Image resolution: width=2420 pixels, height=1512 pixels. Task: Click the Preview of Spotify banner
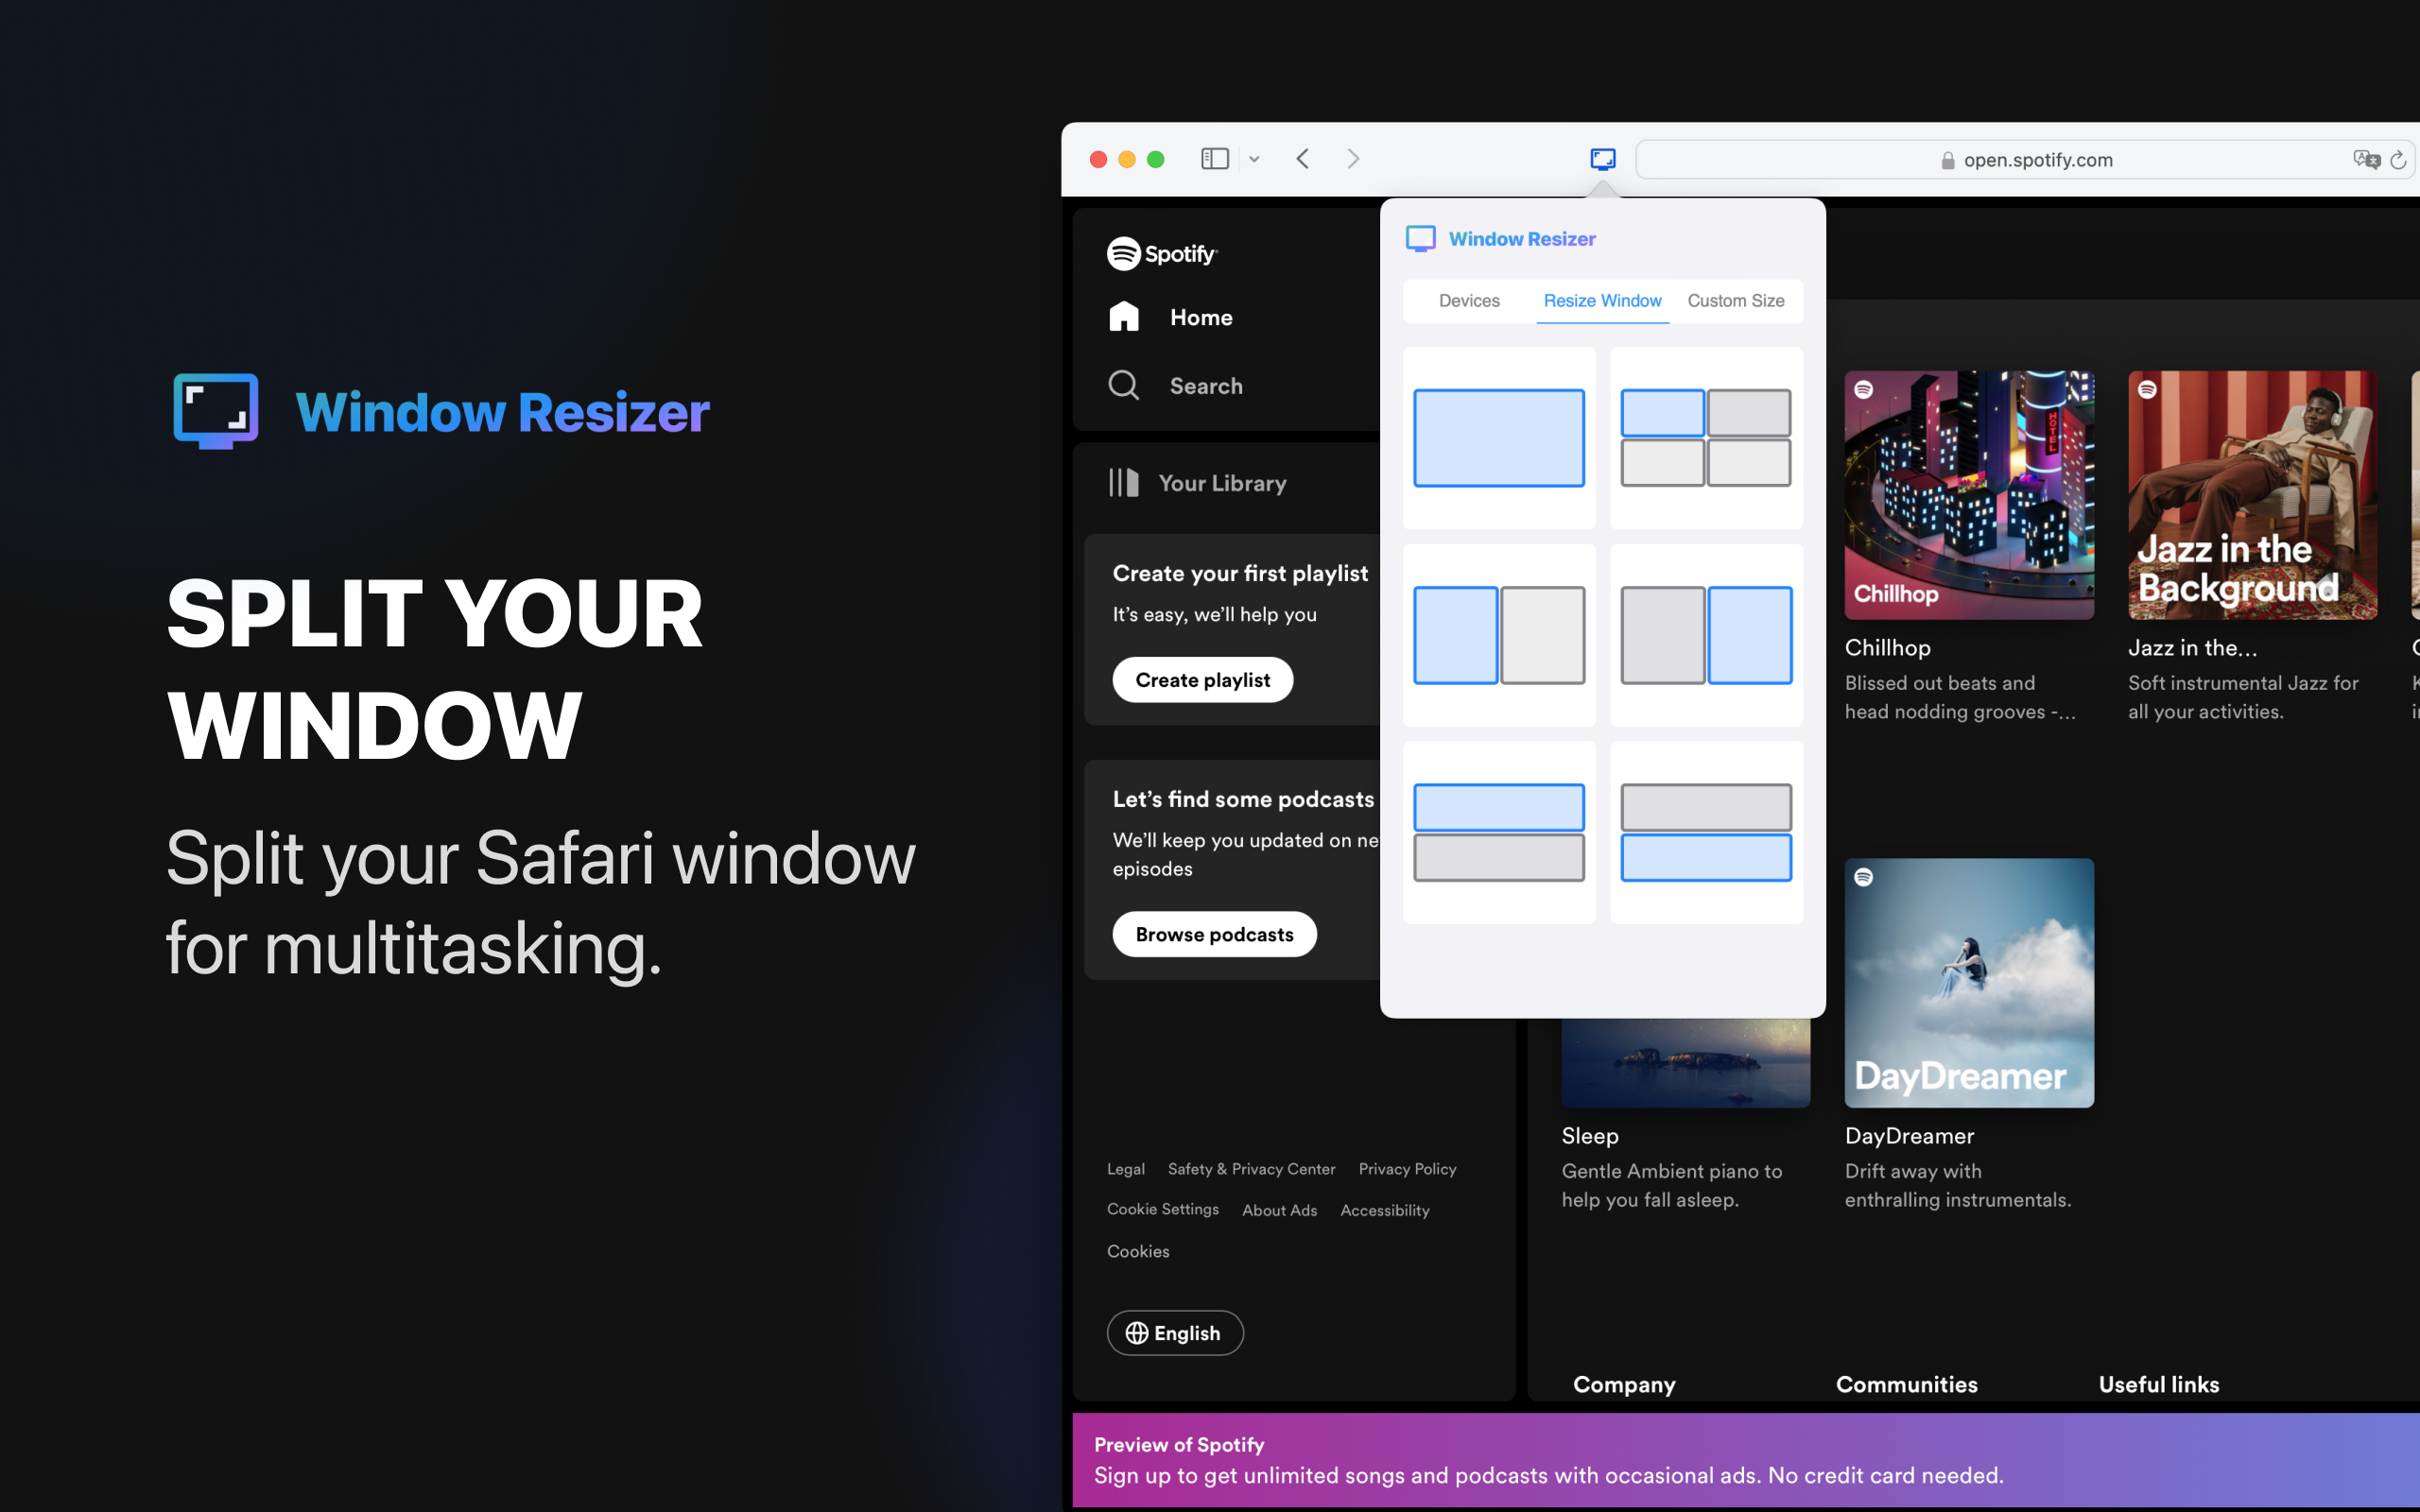click(x=1746, y=1460)
